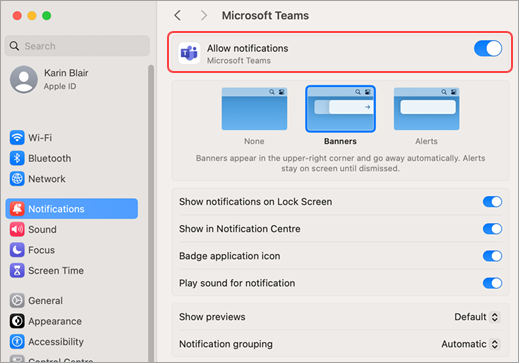
Task: Go back with the left chevron
Action: (x=178, y=15)
